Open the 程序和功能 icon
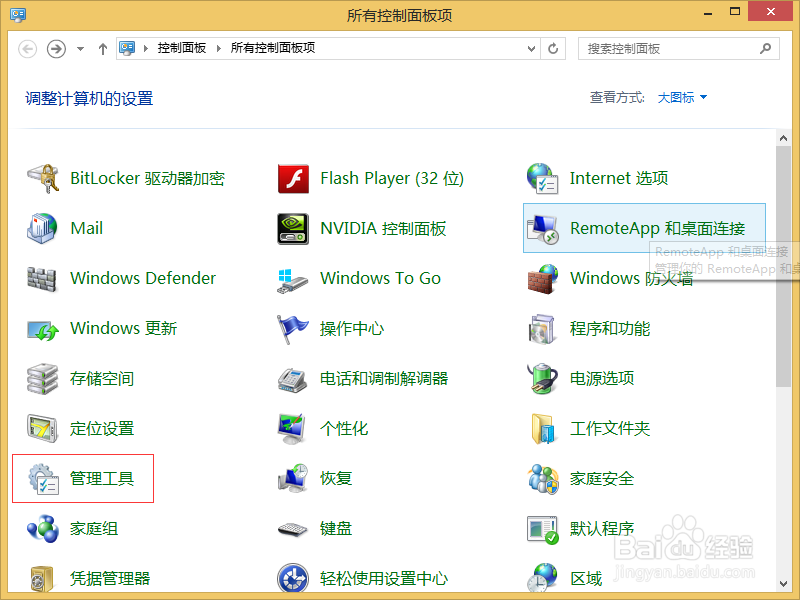Image resolution: width=800 pixels, height=600 pixels. point(541,329)
